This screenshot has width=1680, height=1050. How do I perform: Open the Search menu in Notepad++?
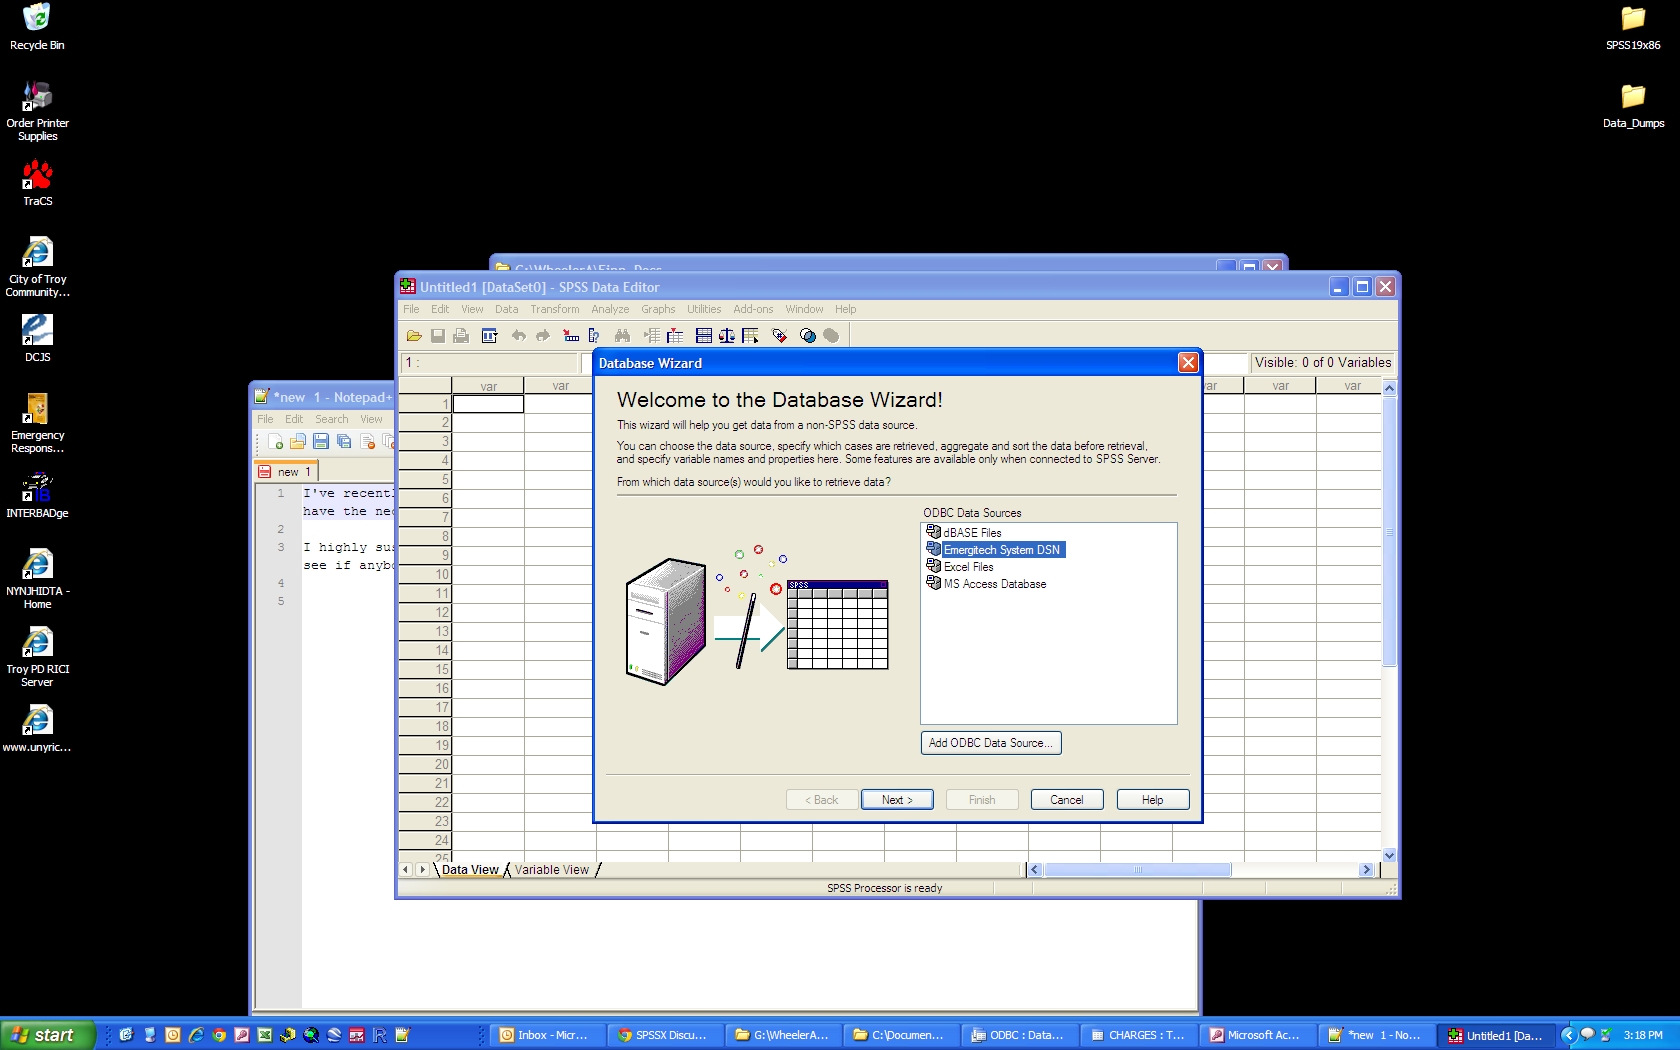coord(331,419)
